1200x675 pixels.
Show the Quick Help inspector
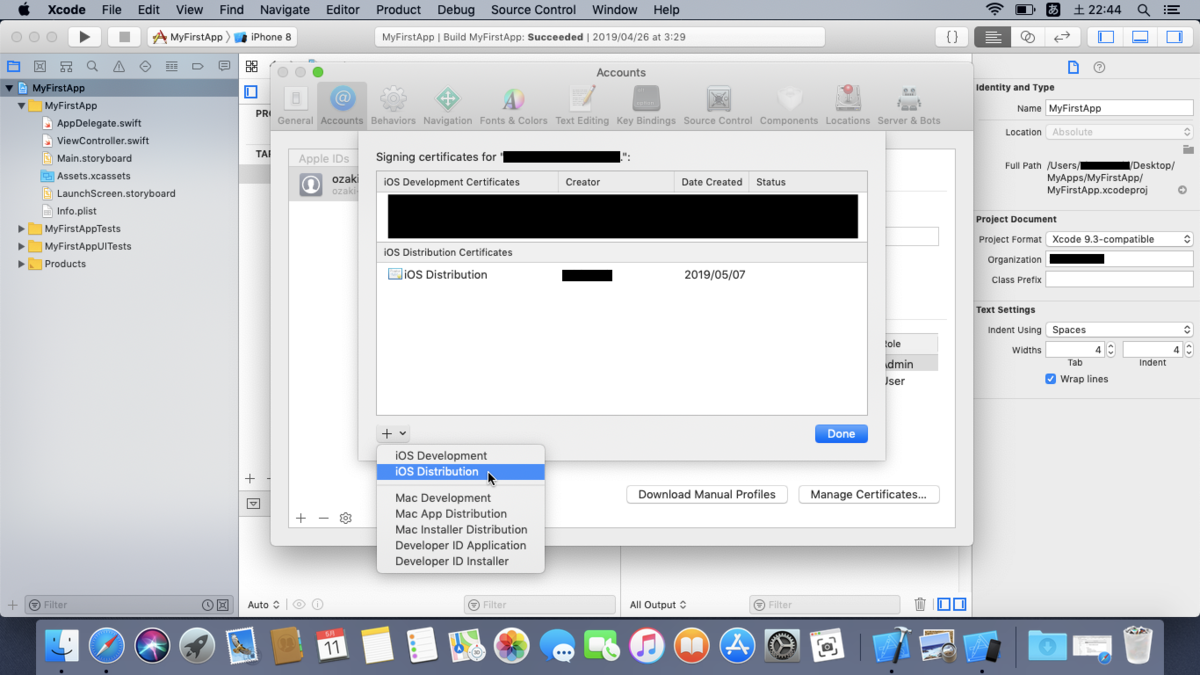click(1099, 67)
